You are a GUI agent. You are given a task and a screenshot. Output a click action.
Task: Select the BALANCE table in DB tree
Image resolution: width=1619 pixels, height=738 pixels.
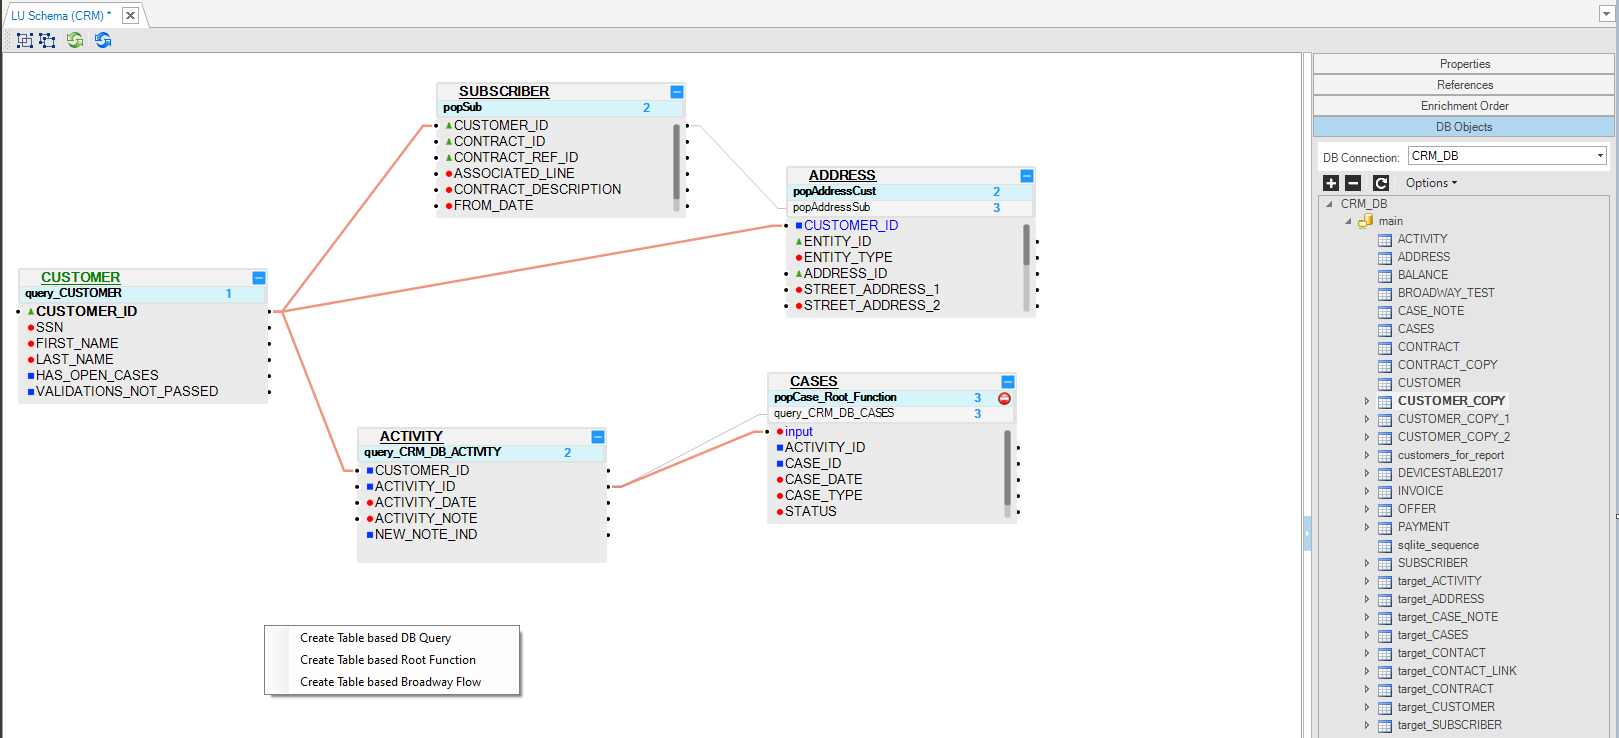(x=1422, y=275)
